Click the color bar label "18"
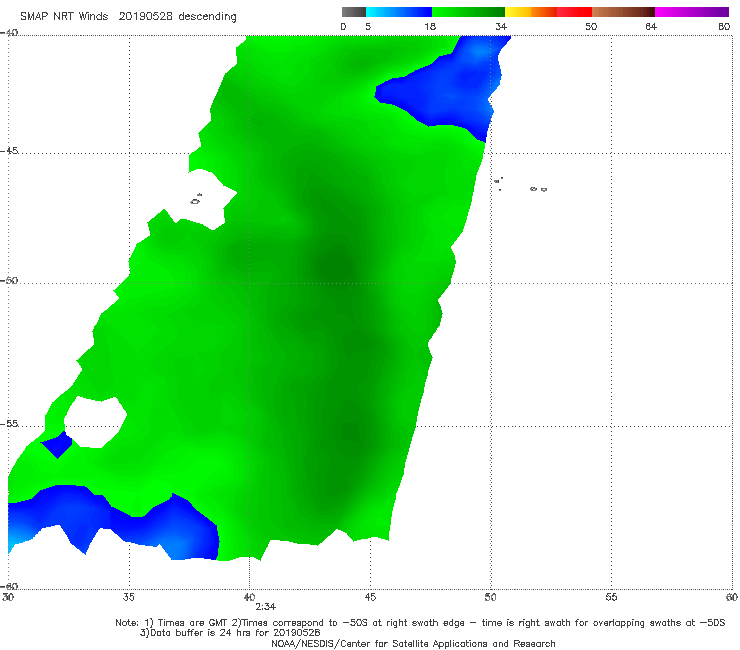This screenshot has height=650, width=740. (x=430, y=27)
